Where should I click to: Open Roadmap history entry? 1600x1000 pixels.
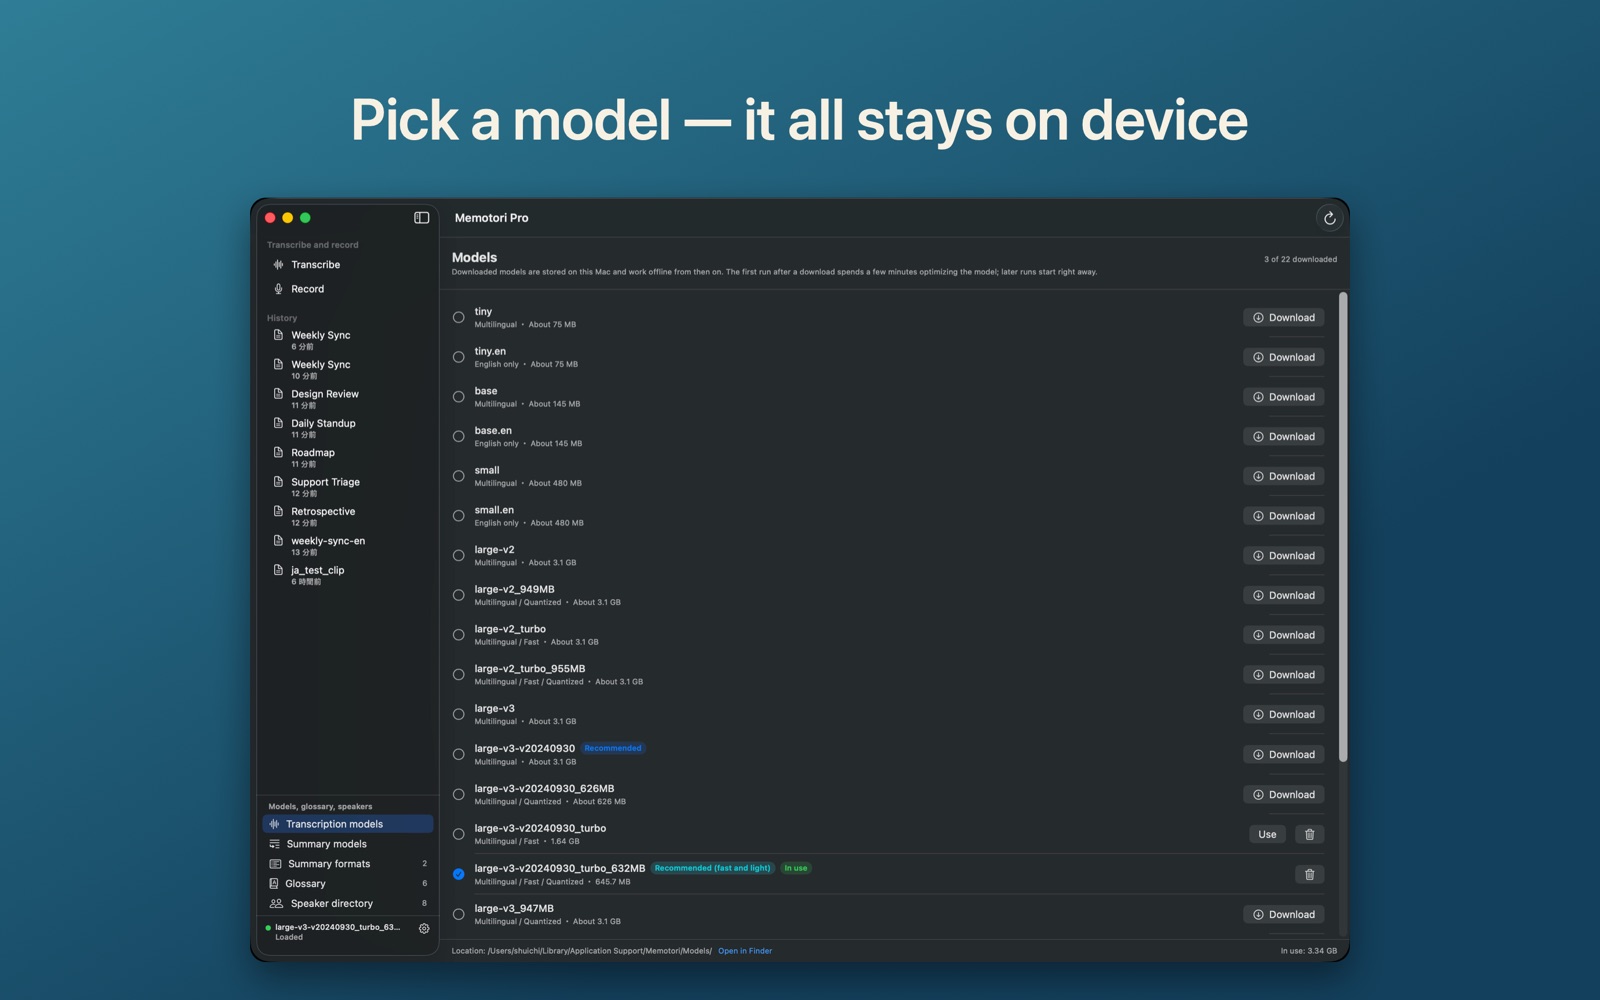(347, 457)
